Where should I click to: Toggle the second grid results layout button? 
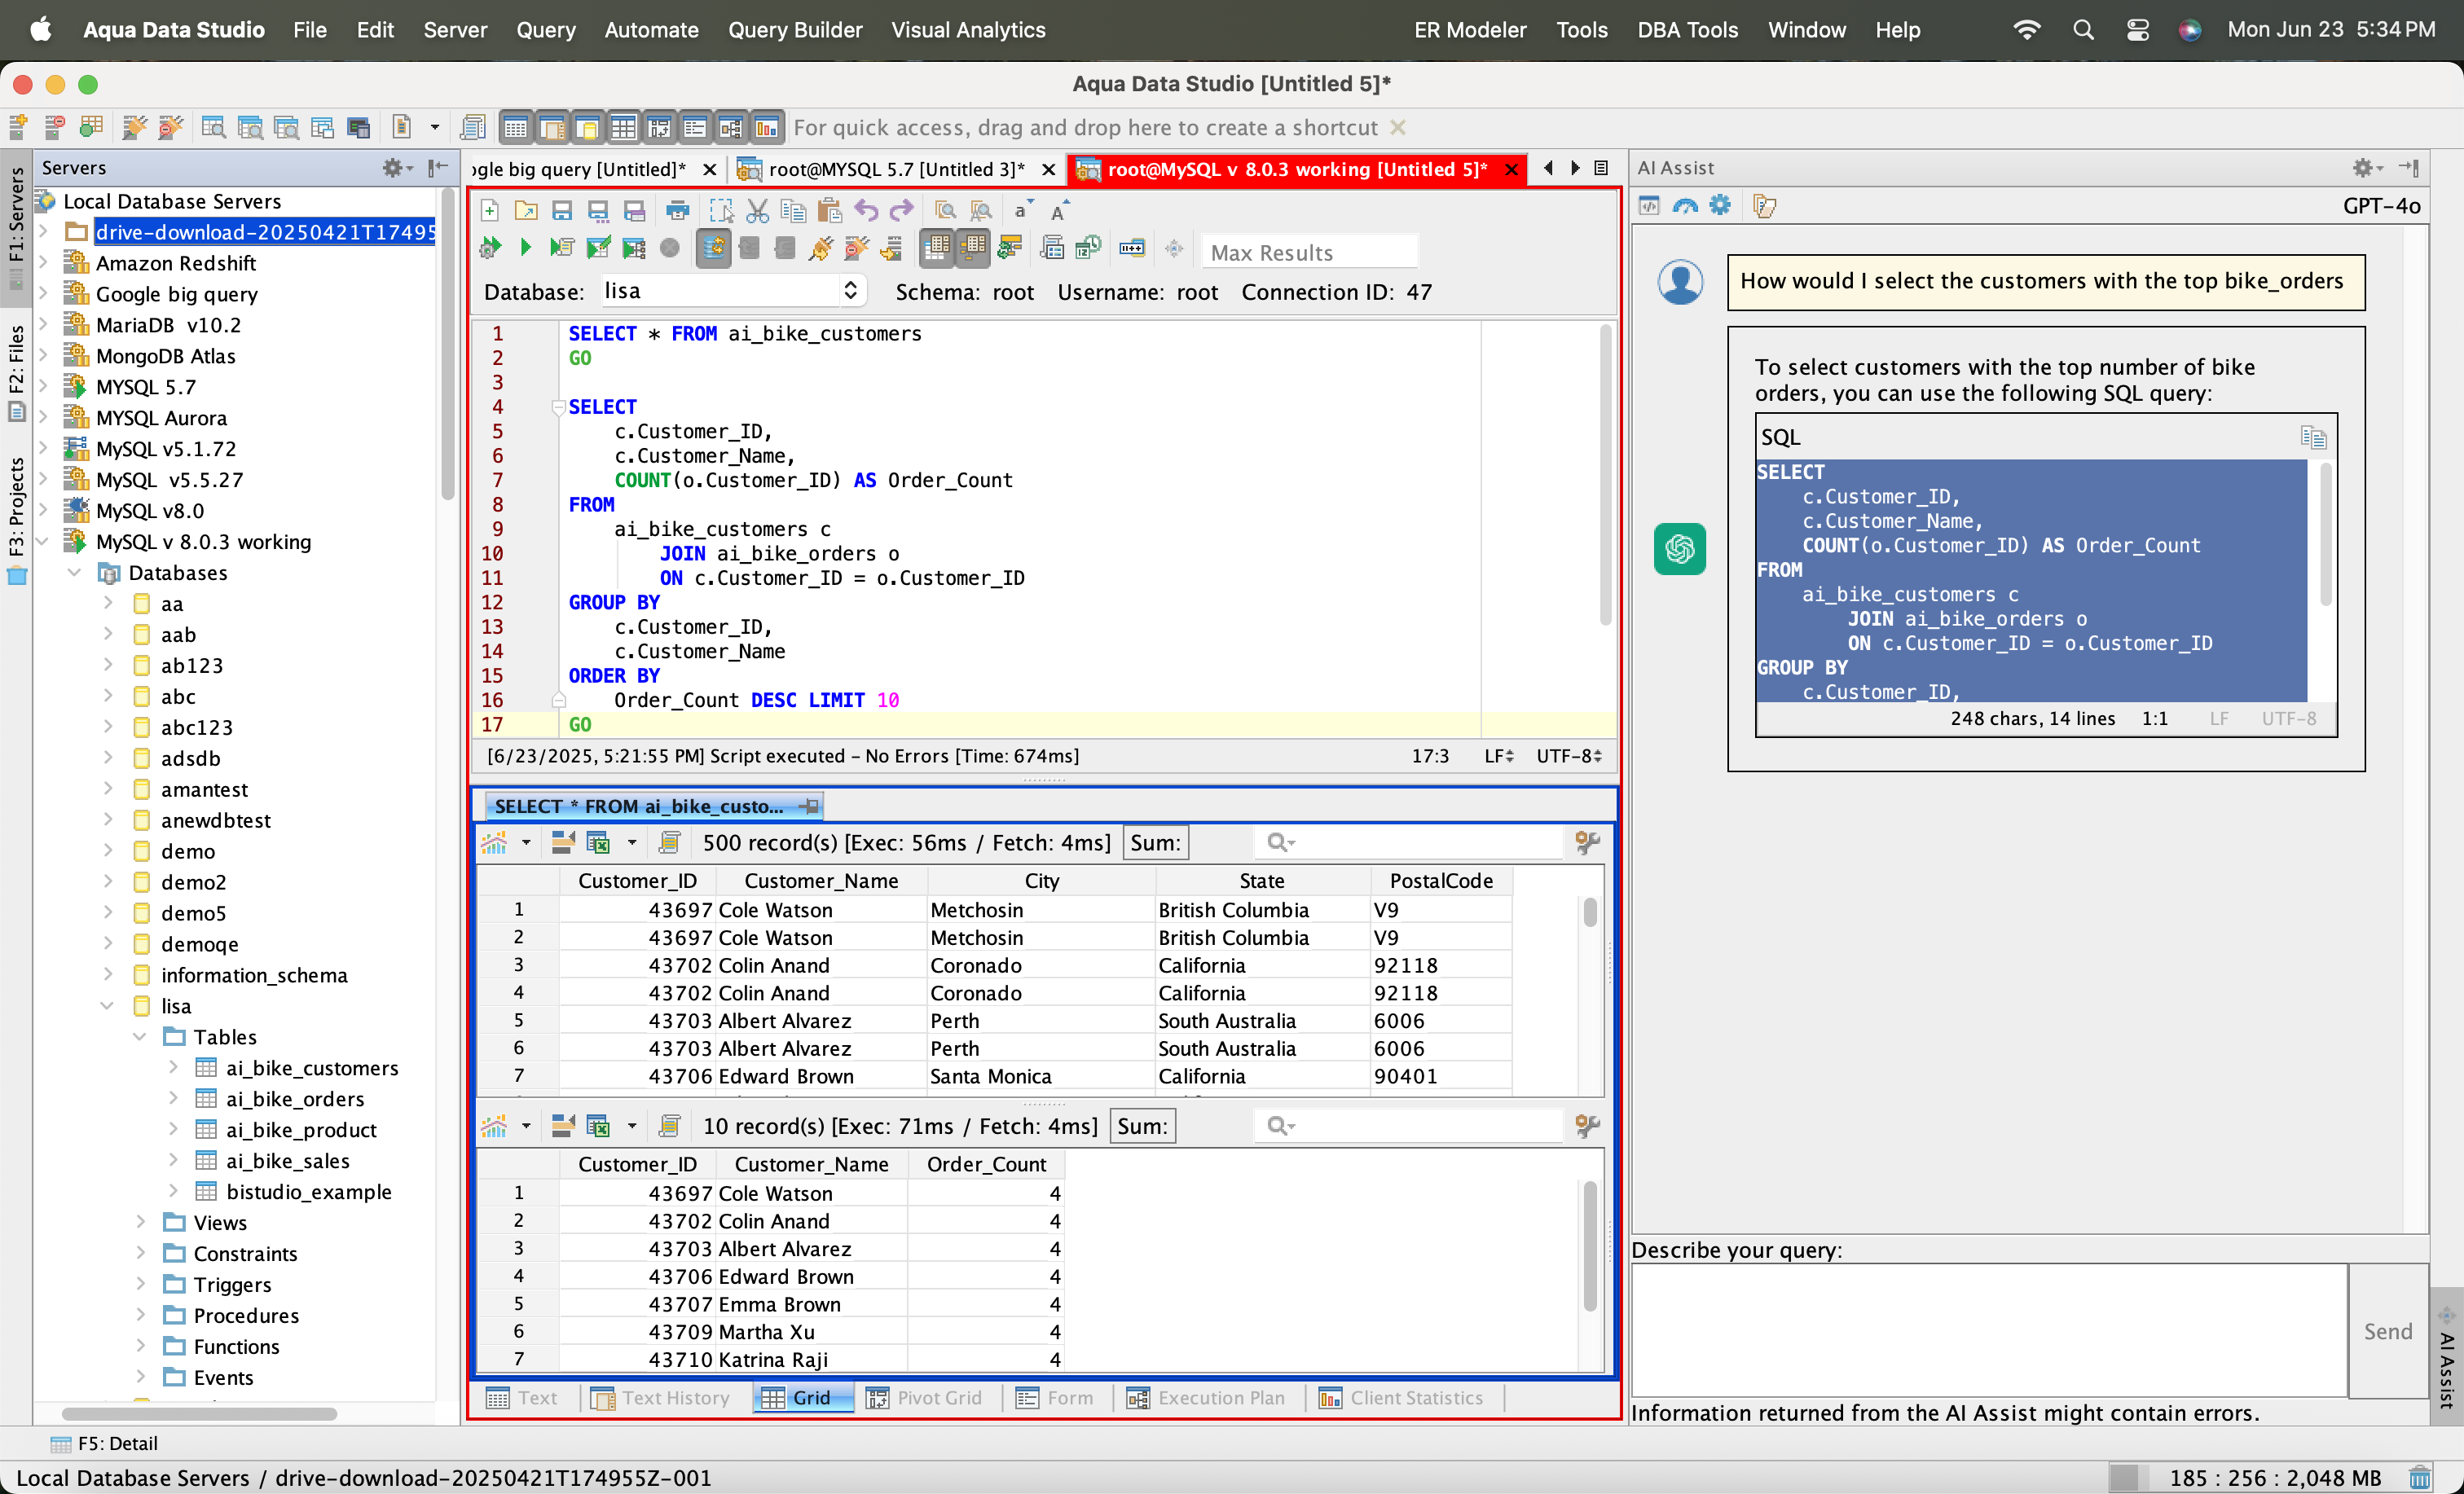click(972, 247)
